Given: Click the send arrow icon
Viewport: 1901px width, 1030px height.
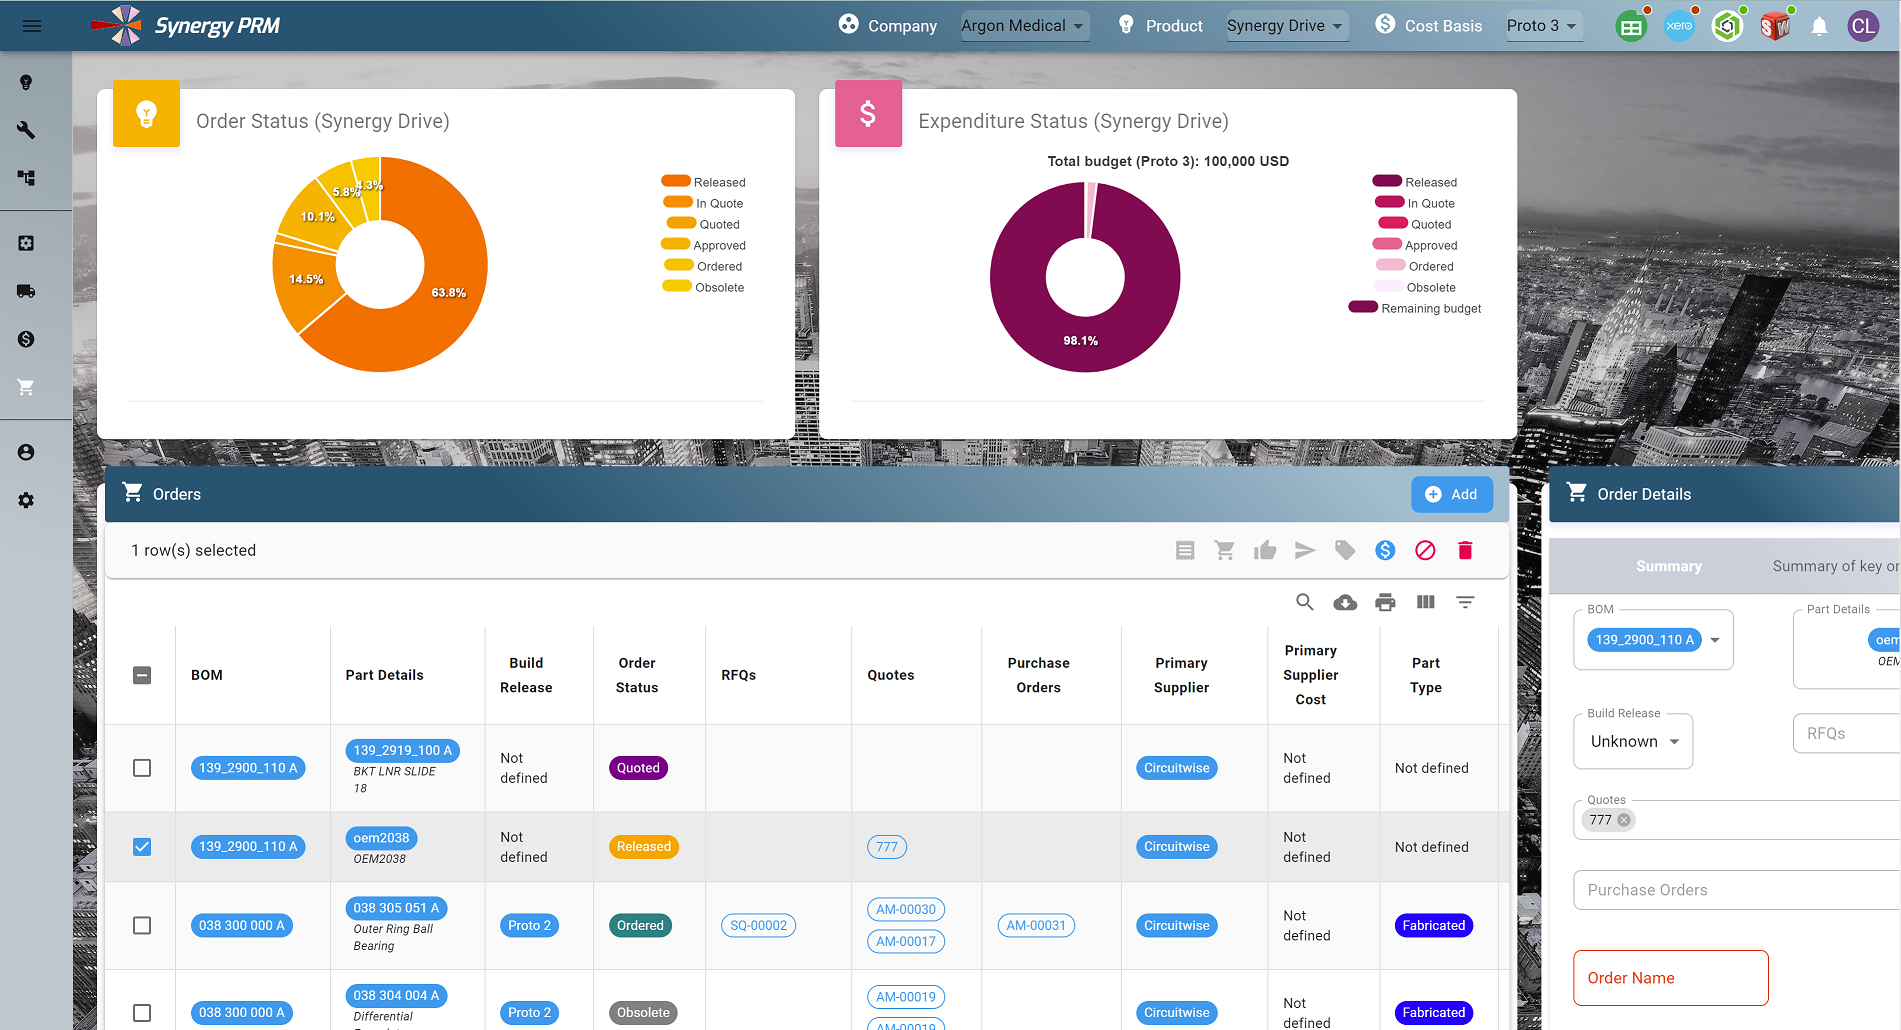Looking at the screenshot, I should (x=1305, y=550).
